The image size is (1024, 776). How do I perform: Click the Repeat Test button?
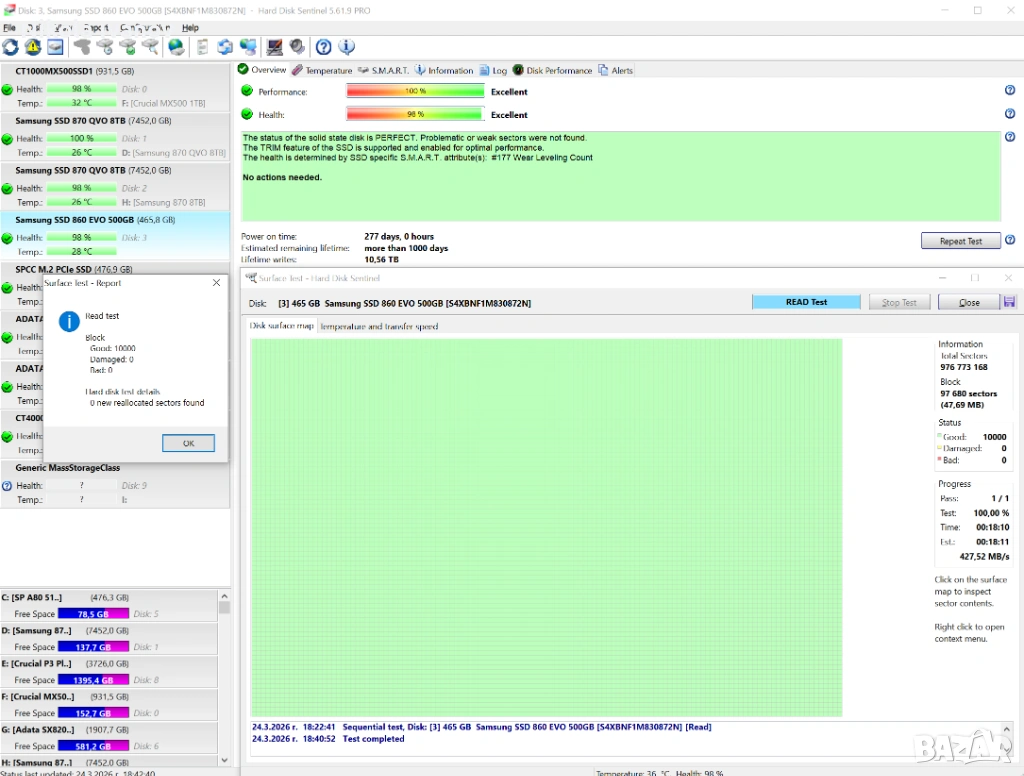[960, 241]
